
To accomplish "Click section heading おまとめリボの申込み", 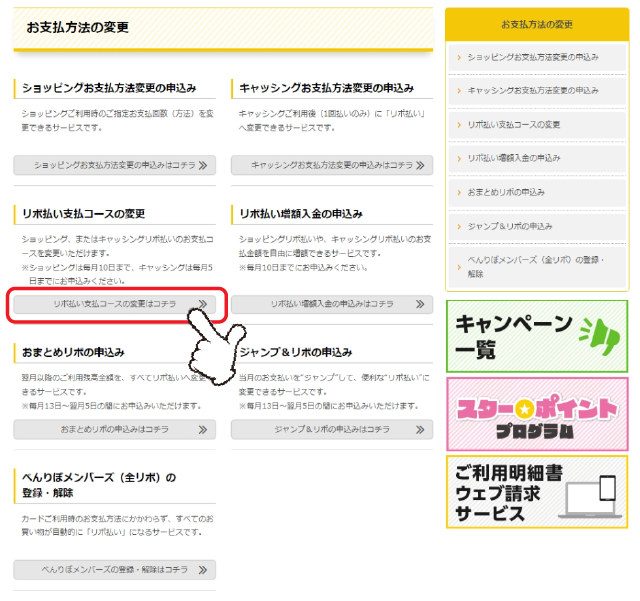I will (73, 352).
